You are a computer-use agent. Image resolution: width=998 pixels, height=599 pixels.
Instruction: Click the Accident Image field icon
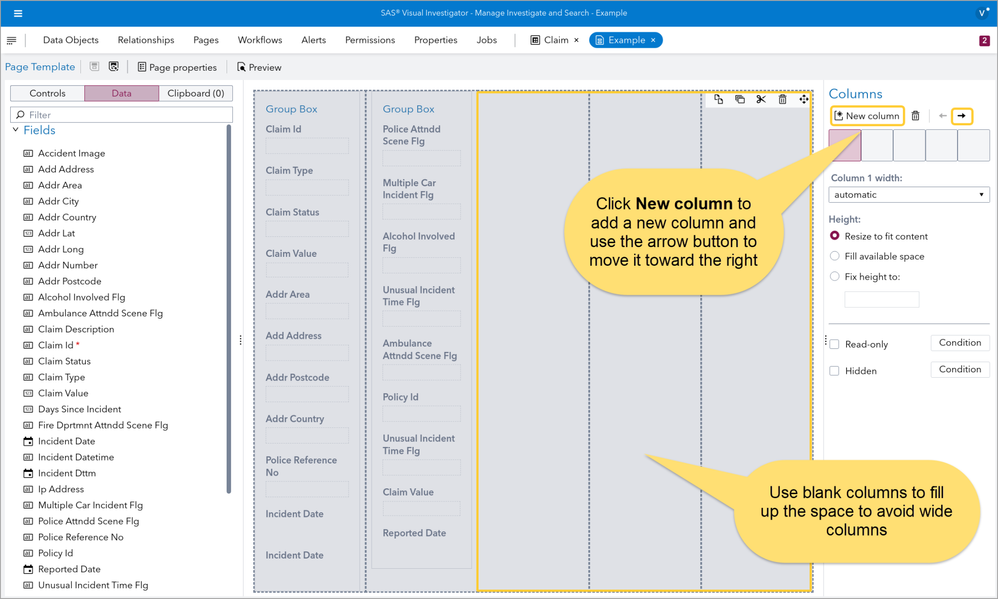pyautogui.click(x=28, y=153)
